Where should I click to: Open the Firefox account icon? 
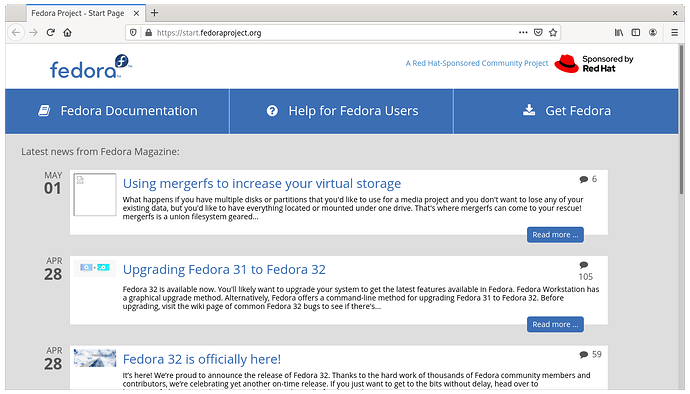tap(653, 33)
